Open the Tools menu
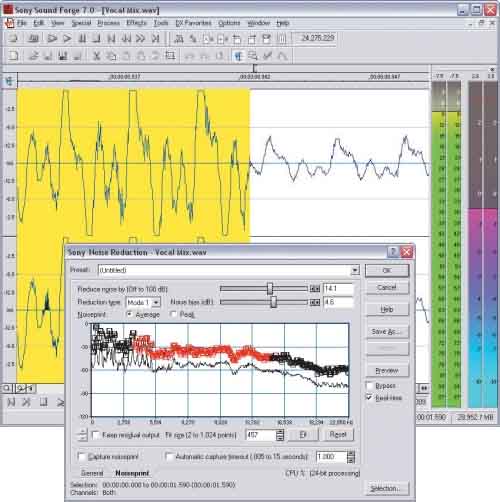The image size is (500, 502). tap(161, 23)
